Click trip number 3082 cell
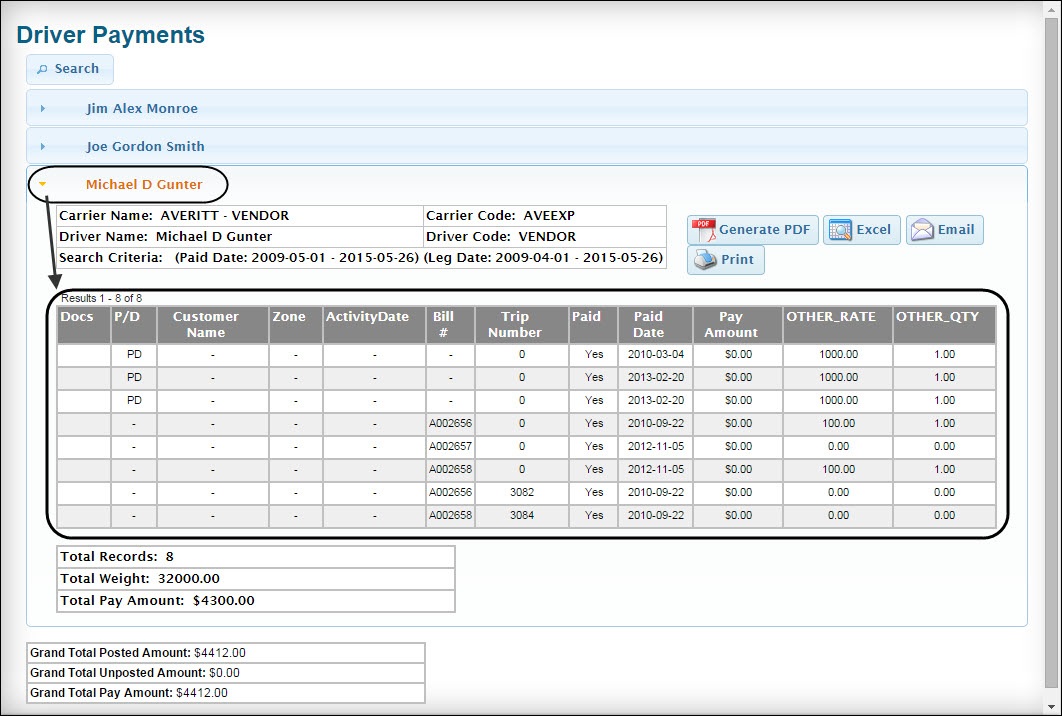The height and width of the screenshot is (716, 1062). (521, 492)
